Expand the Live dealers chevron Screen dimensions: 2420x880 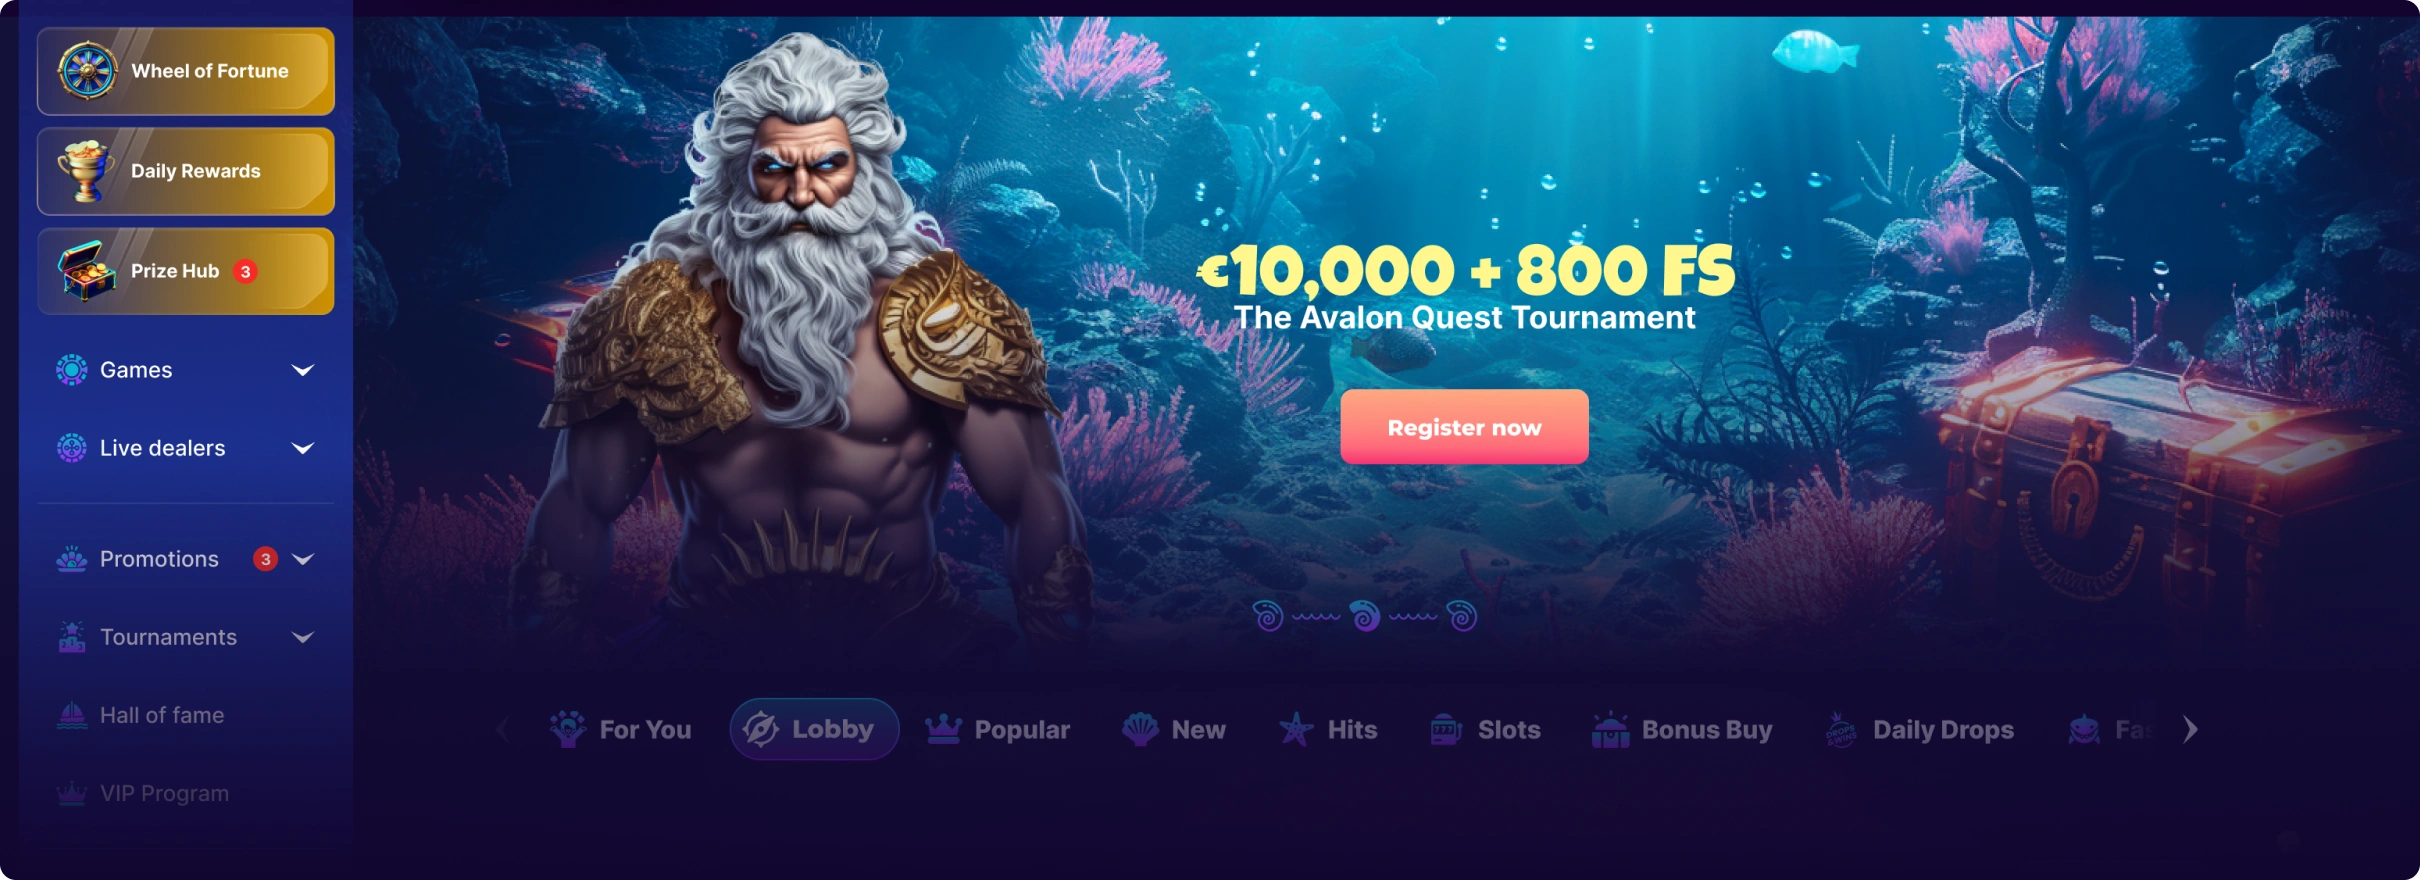[303, 448]
